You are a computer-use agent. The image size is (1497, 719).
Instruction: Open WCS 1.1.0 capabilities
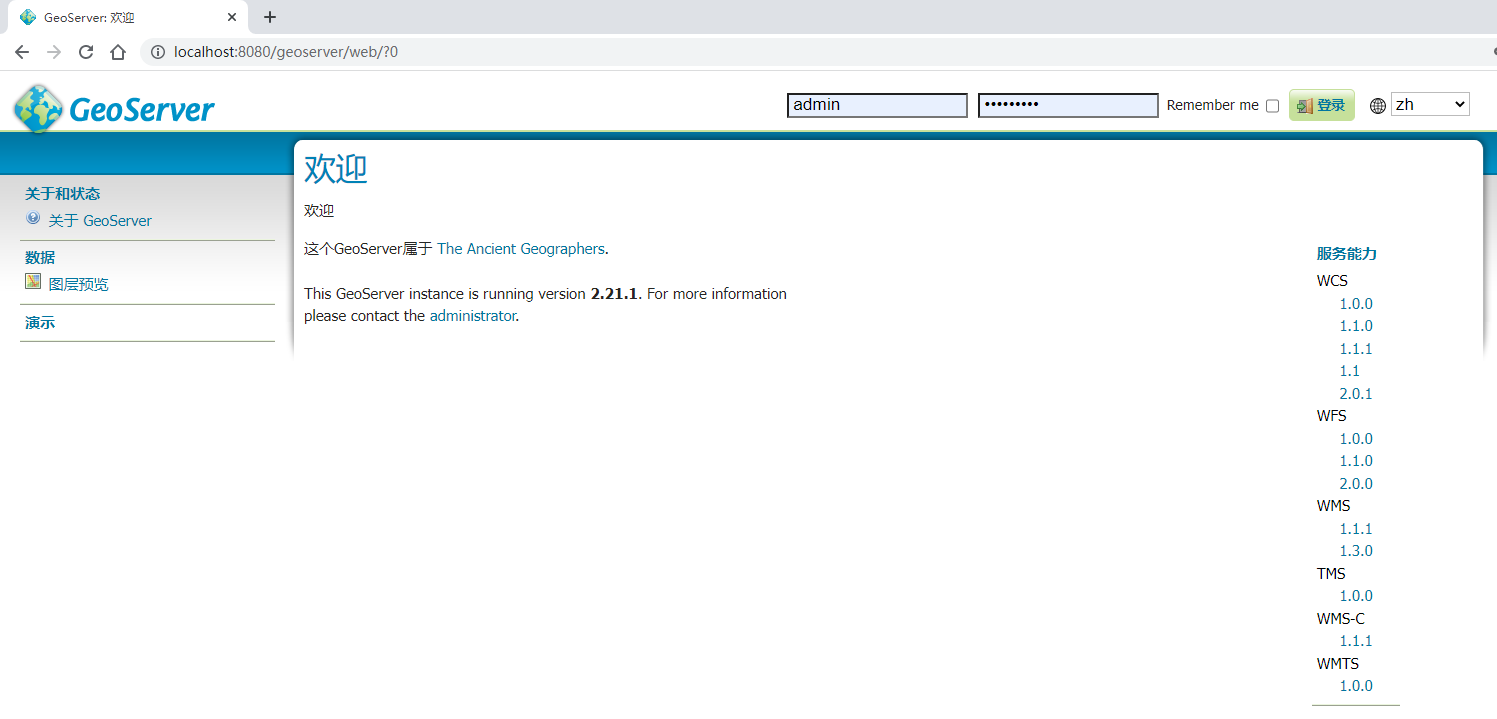pos(1356,326)
